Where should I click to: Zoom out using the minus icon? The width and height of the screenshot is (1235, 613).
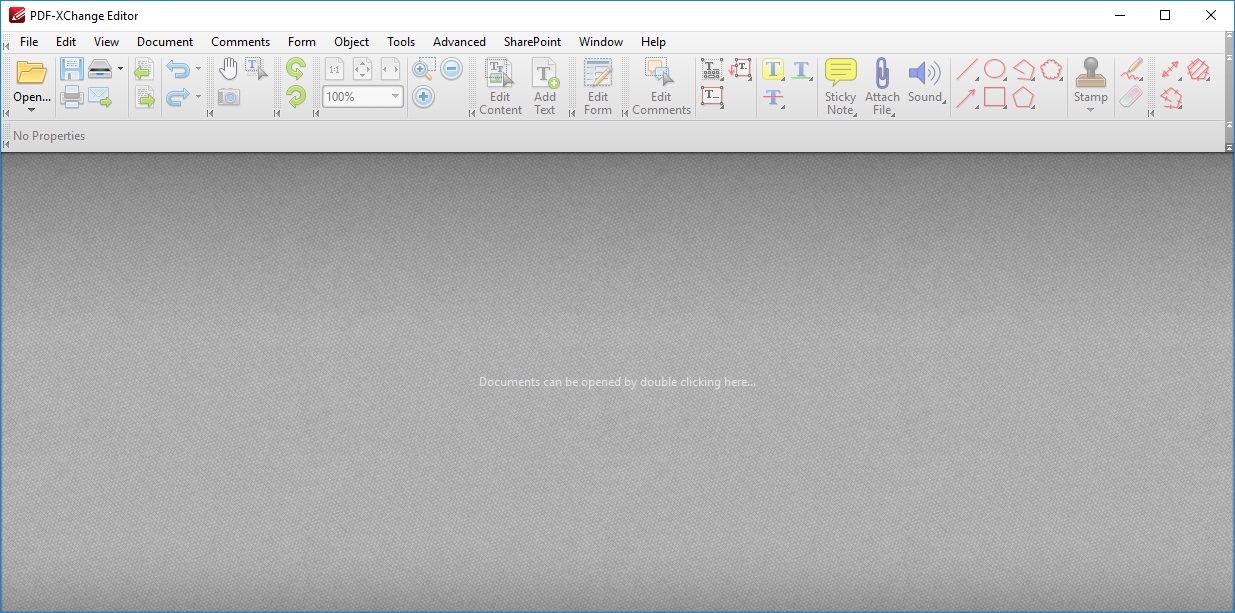click(451, 68)
